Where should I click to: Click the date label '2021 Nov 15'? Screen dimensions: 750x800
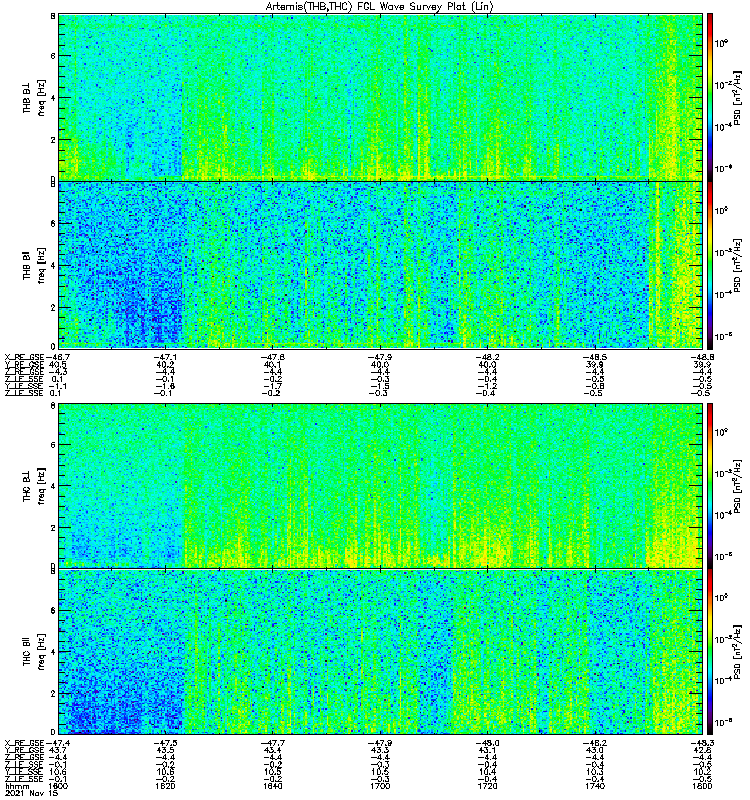[x=31, y=793]
